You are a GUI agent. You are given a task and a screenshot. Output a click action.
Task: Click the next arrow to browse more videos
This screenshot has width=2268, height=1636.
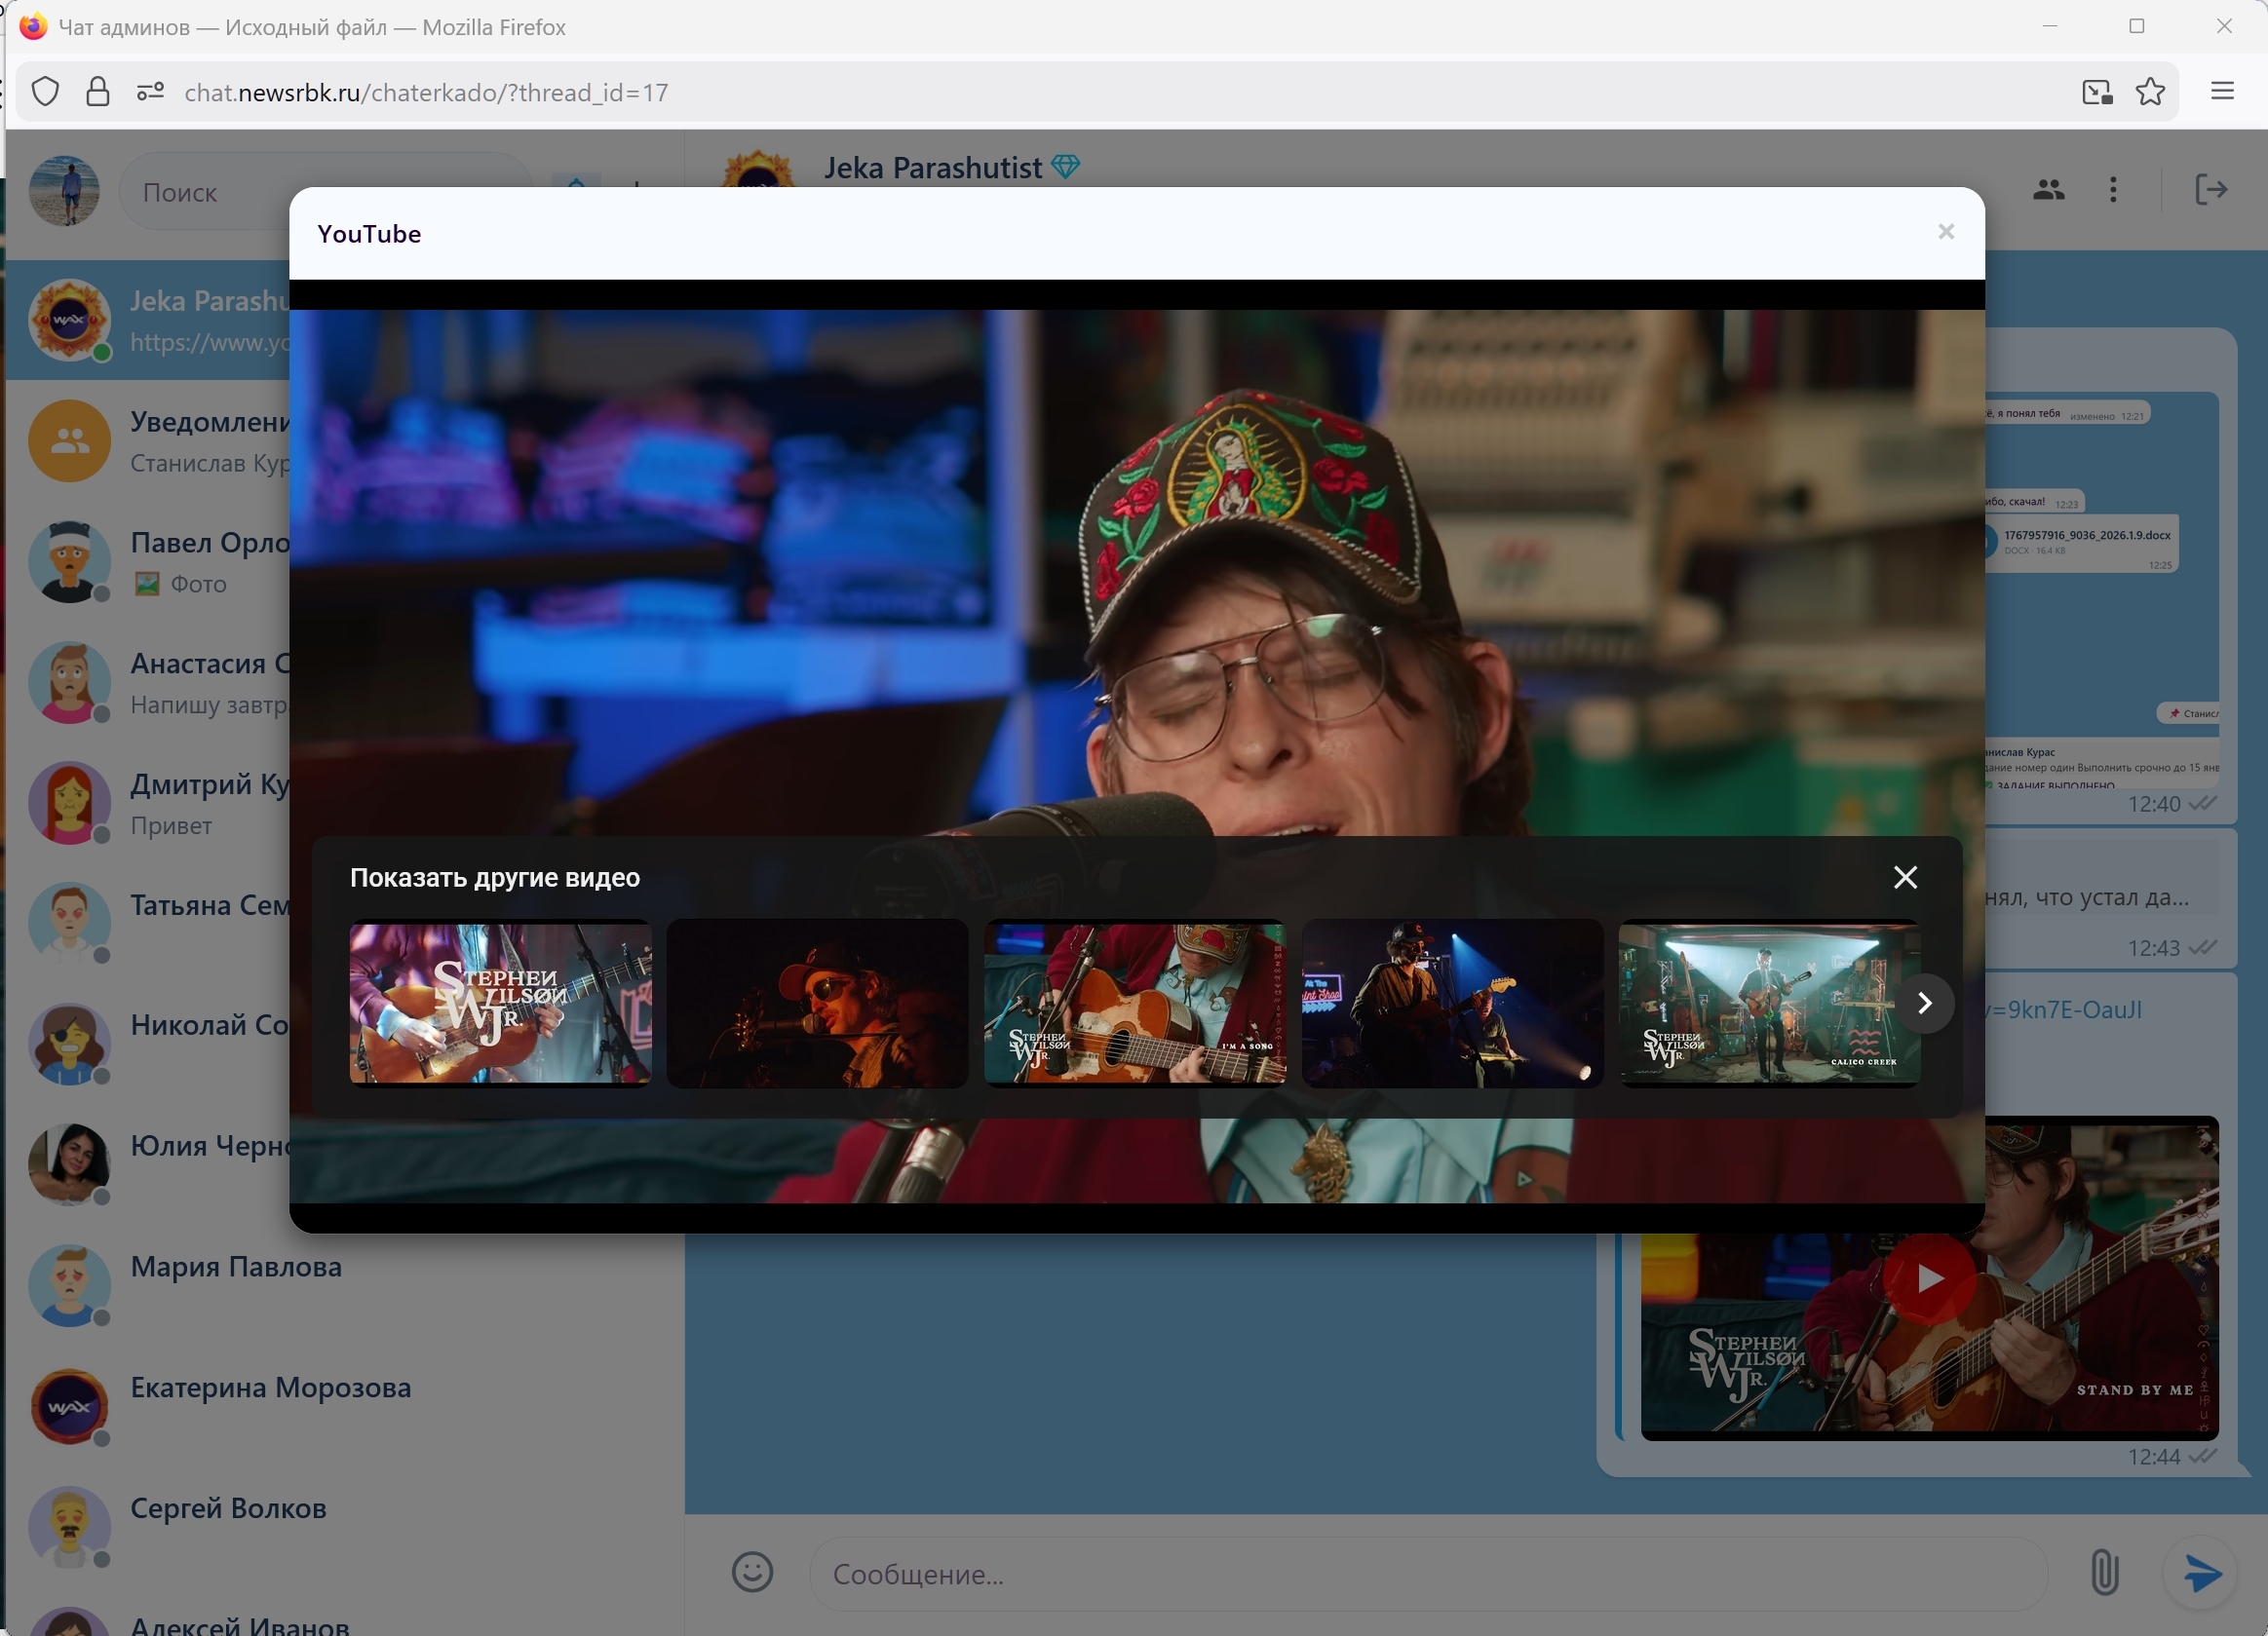1926,1003
